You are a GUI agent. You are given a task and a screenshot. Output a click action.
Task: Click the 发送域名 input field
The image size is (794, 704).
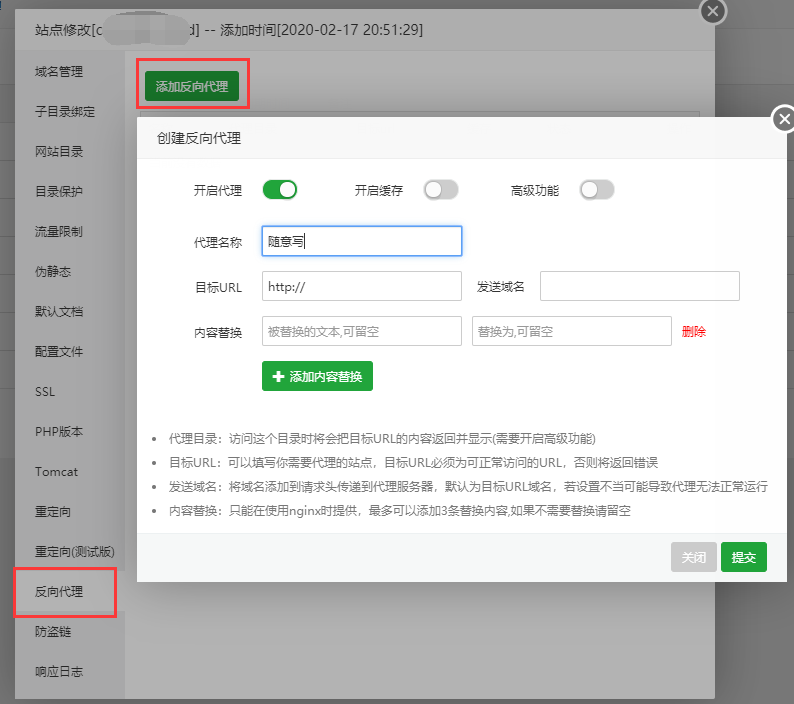(640, 286)
